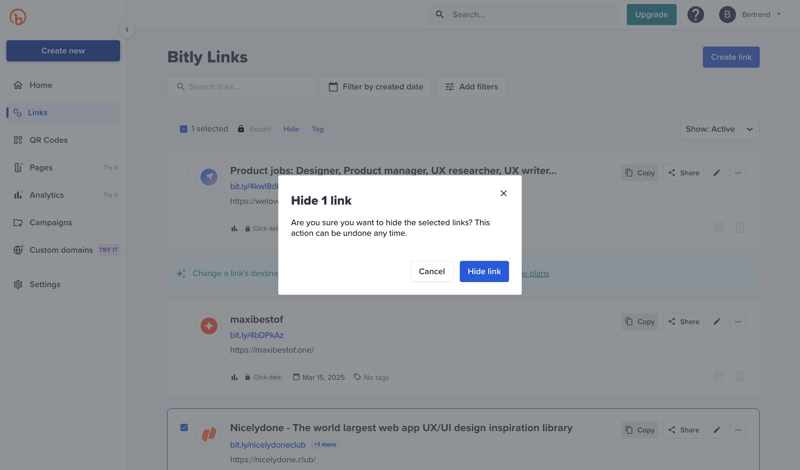Open QR Codes in the sidebar
The image size is (800, 470).
point(63,140)
